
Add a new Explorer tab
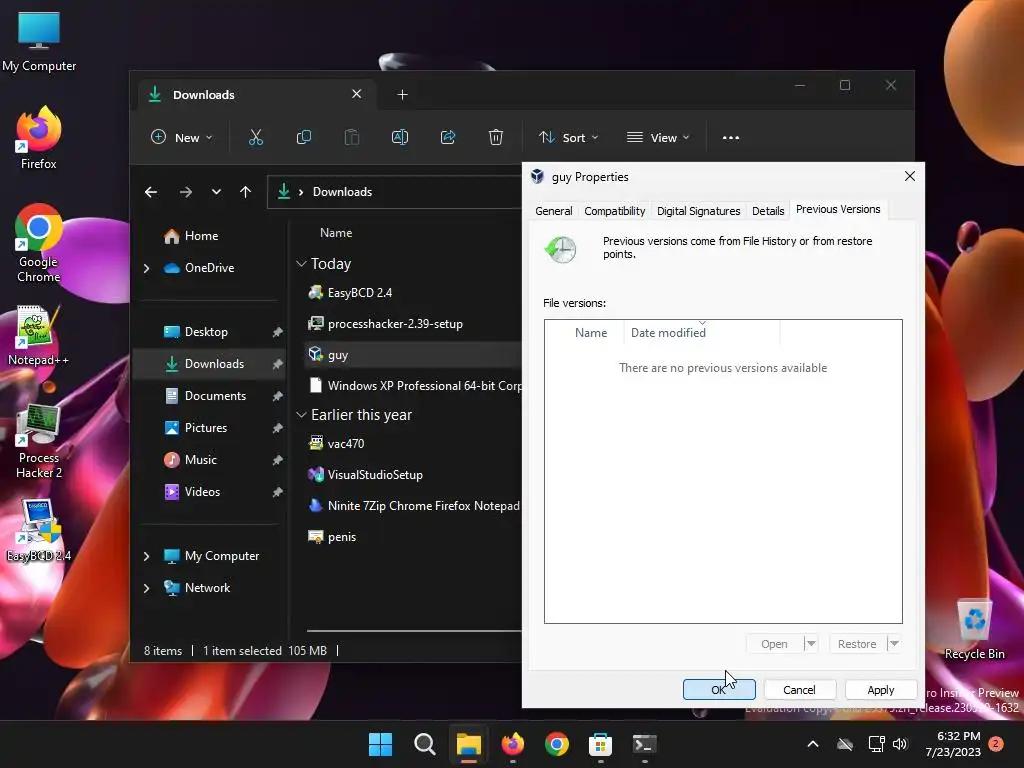pyautogui.click(x=402, y=95)
